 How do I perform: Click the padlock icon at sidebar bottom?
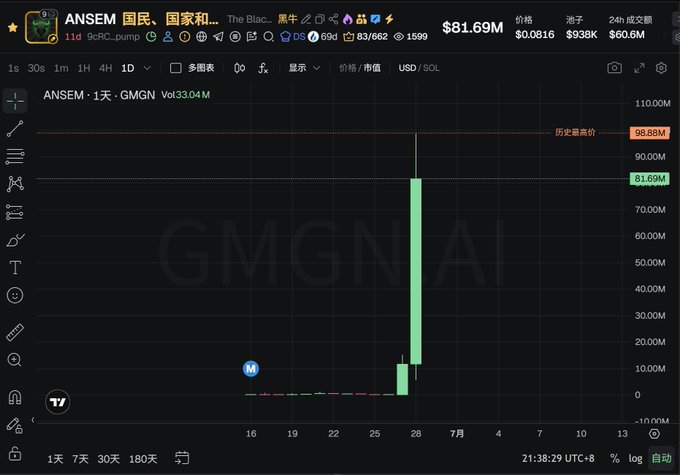pos(15,453)
